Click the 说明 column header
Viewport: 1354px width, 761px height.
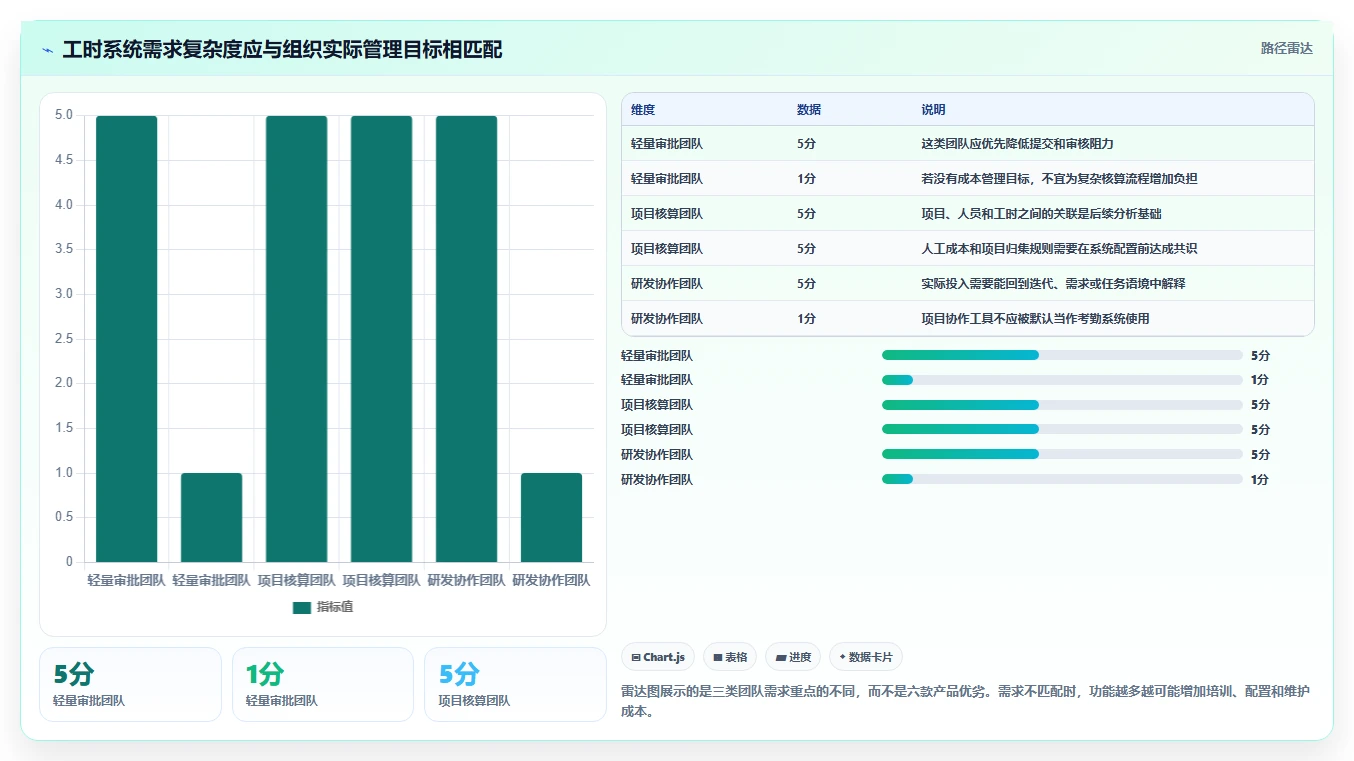point(933,110)
